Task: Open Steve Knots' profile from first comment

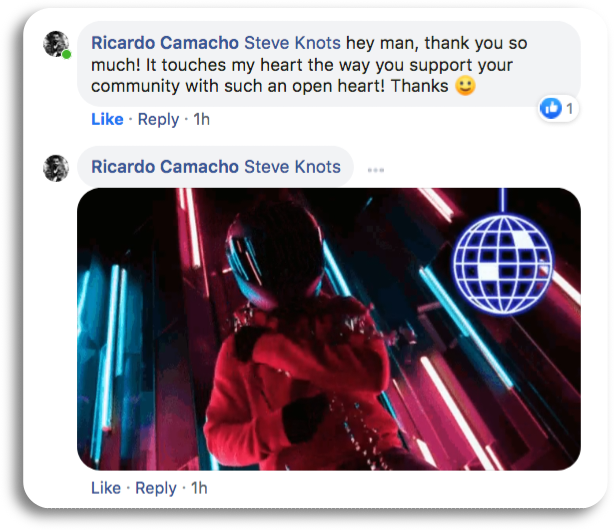Action: (293, 43)
